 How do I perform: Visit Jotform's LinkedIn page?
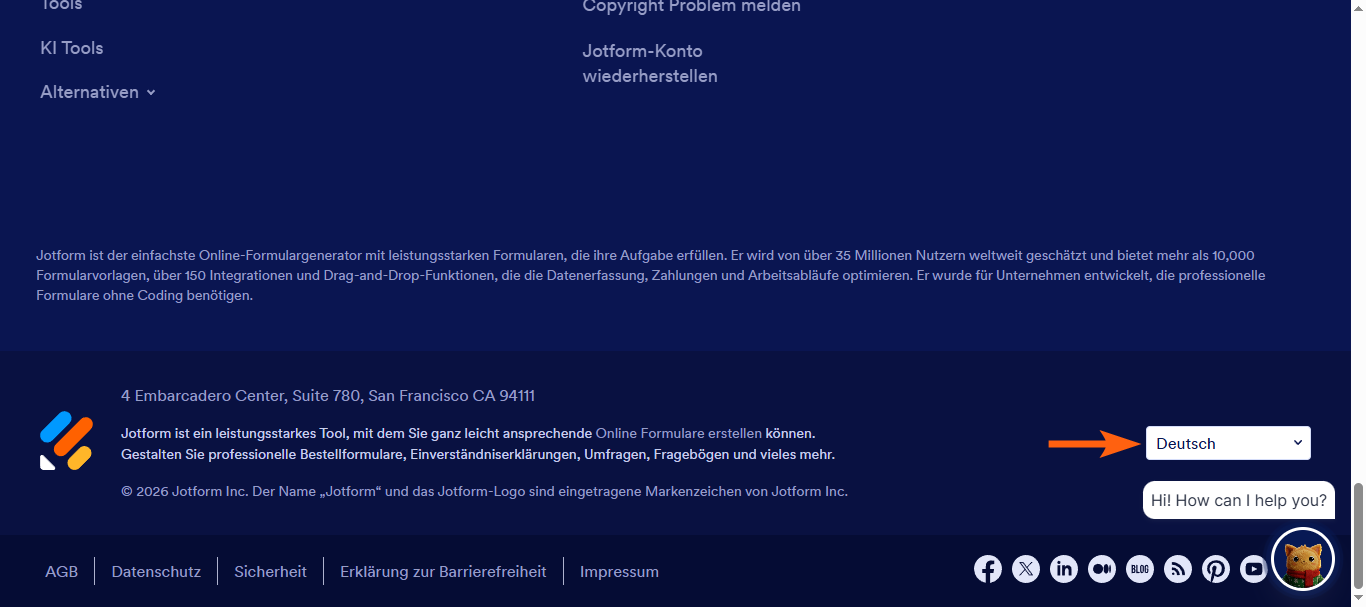pos(1063,568)
